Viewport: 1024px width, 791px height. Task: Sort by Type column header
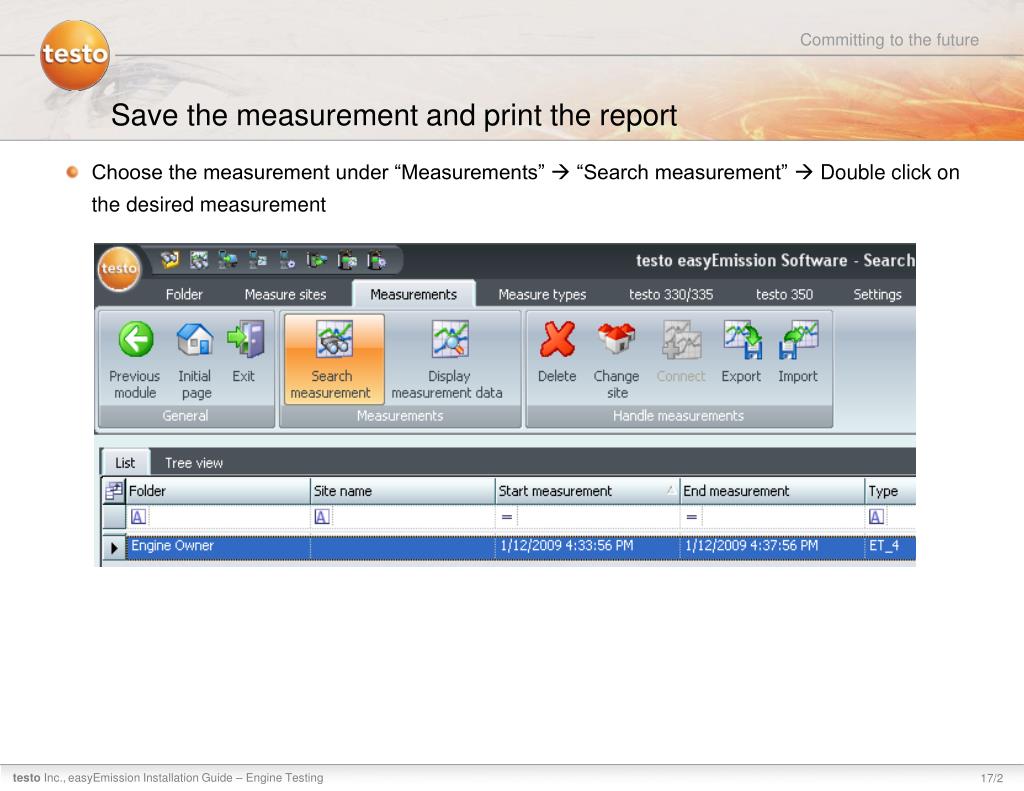pos(891,491)
